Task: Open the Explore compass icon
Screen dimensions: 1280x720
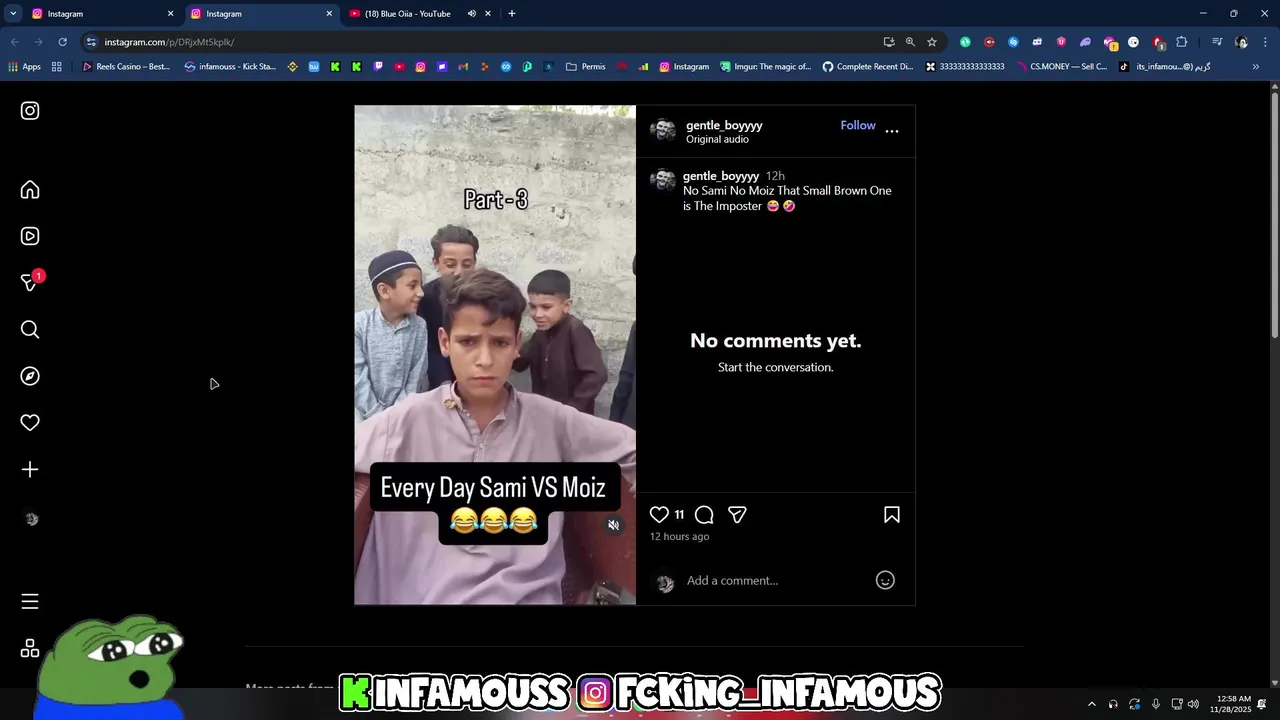Action: [30, 376]
